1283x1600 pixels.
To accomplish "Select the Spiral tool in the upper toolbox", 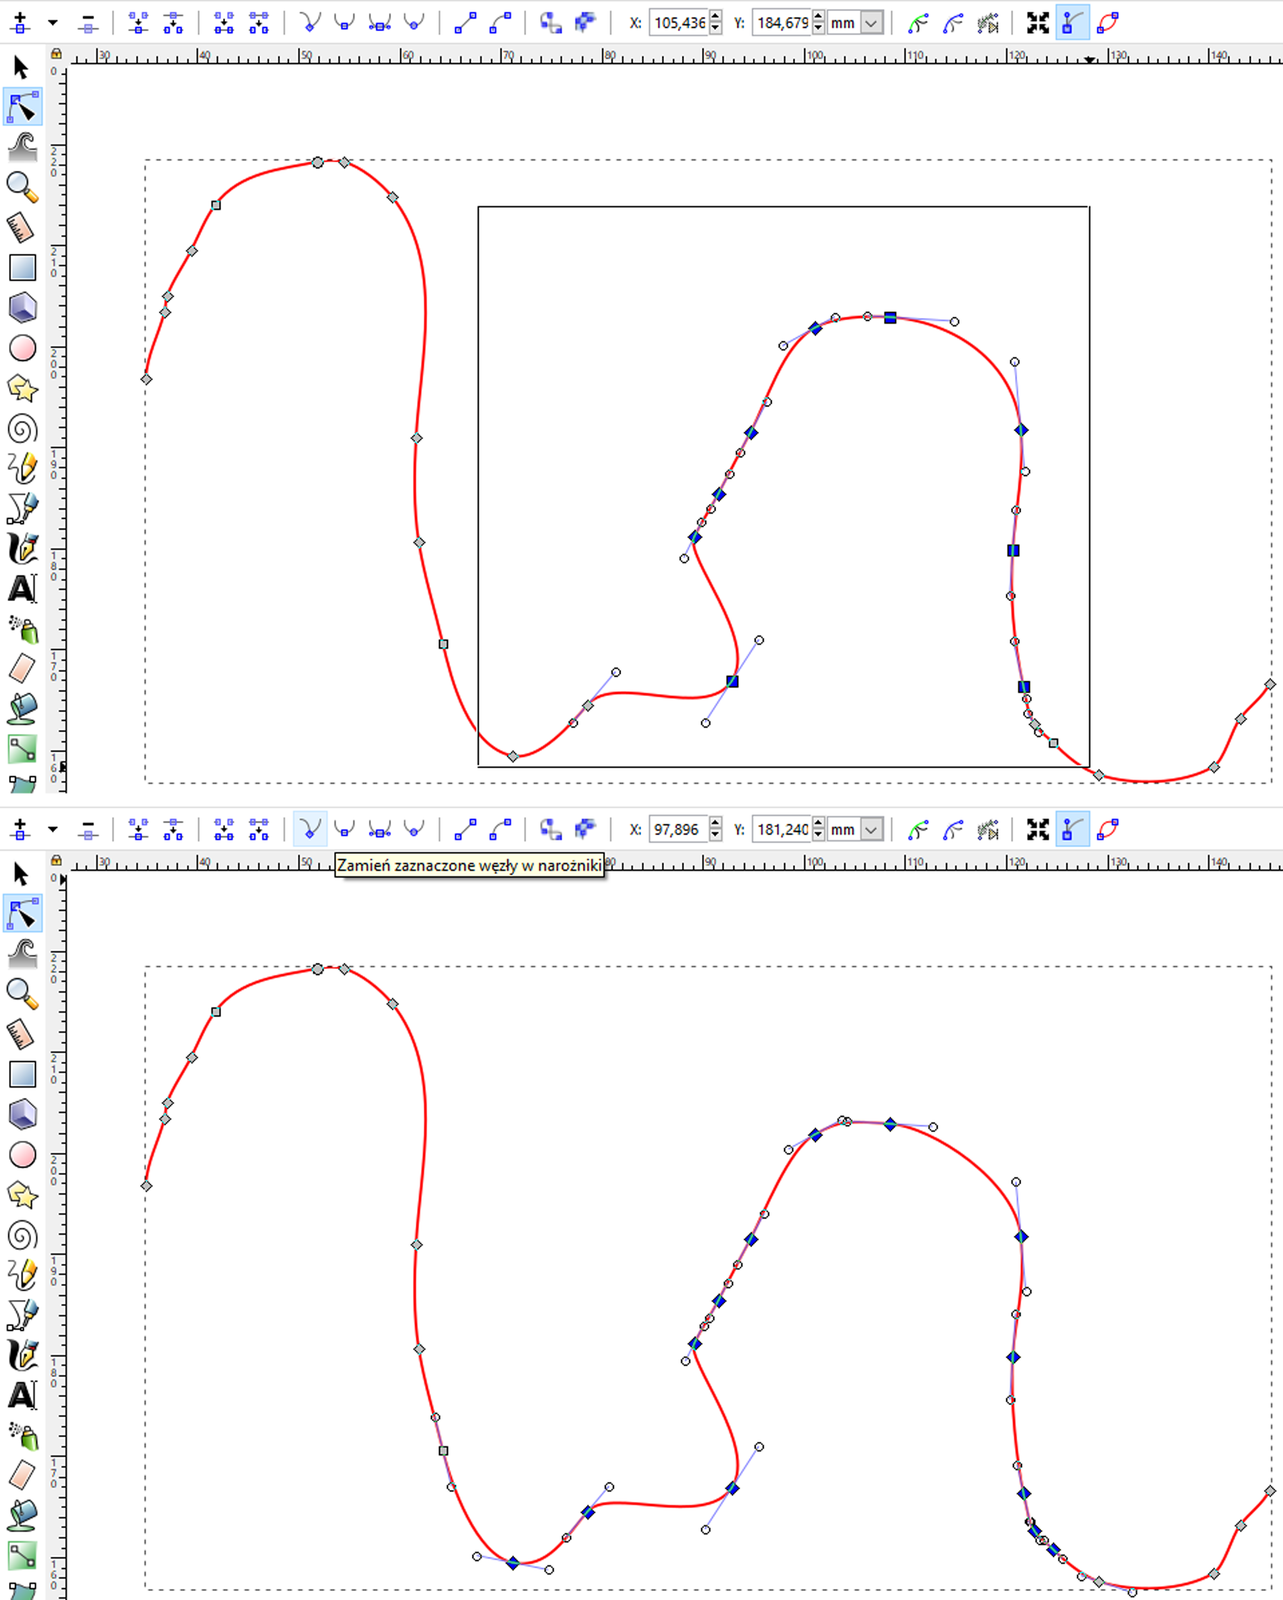I will click(x=22, y=429).
